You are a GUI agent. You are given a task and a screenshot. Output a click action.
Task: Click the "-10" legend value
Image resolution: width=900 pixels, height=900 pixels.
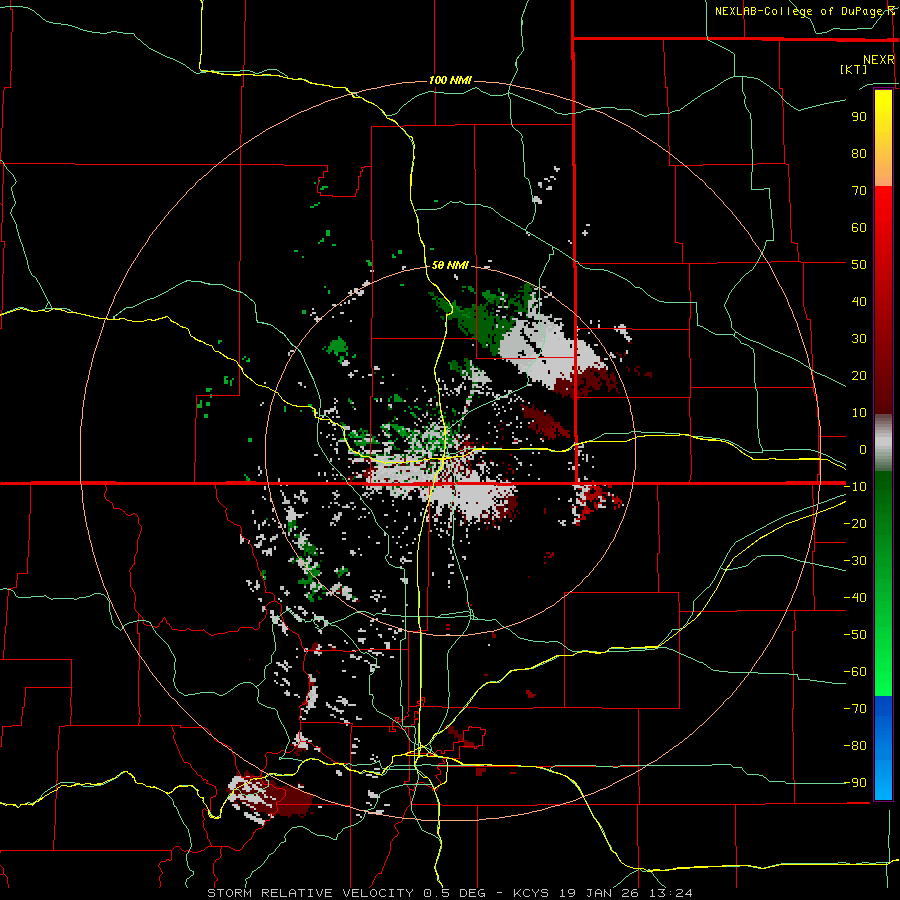(x=855, y=487)
